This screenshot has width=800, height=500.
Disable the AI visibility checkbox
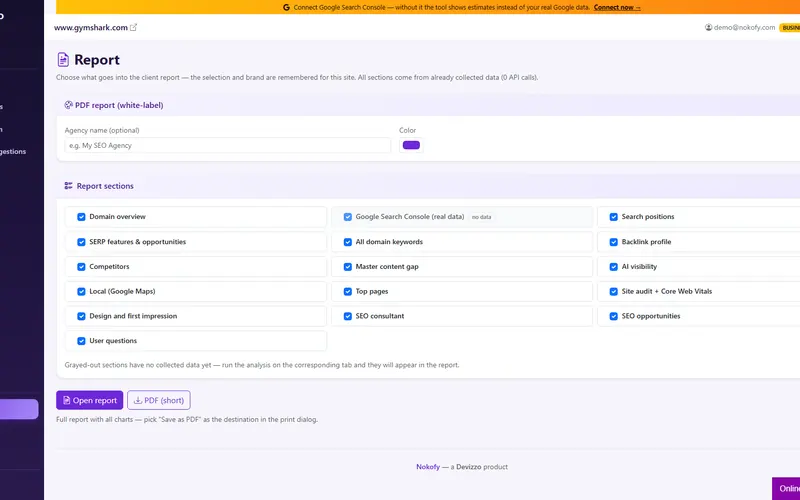[x=614, y=267]
